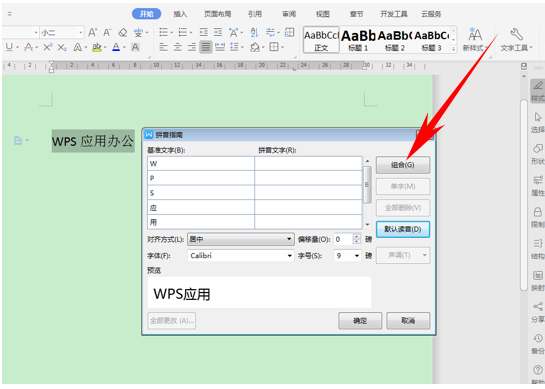
Task: Open paragraph shading fill bucket
Action: pyautogui.click(x=255, y=47)
